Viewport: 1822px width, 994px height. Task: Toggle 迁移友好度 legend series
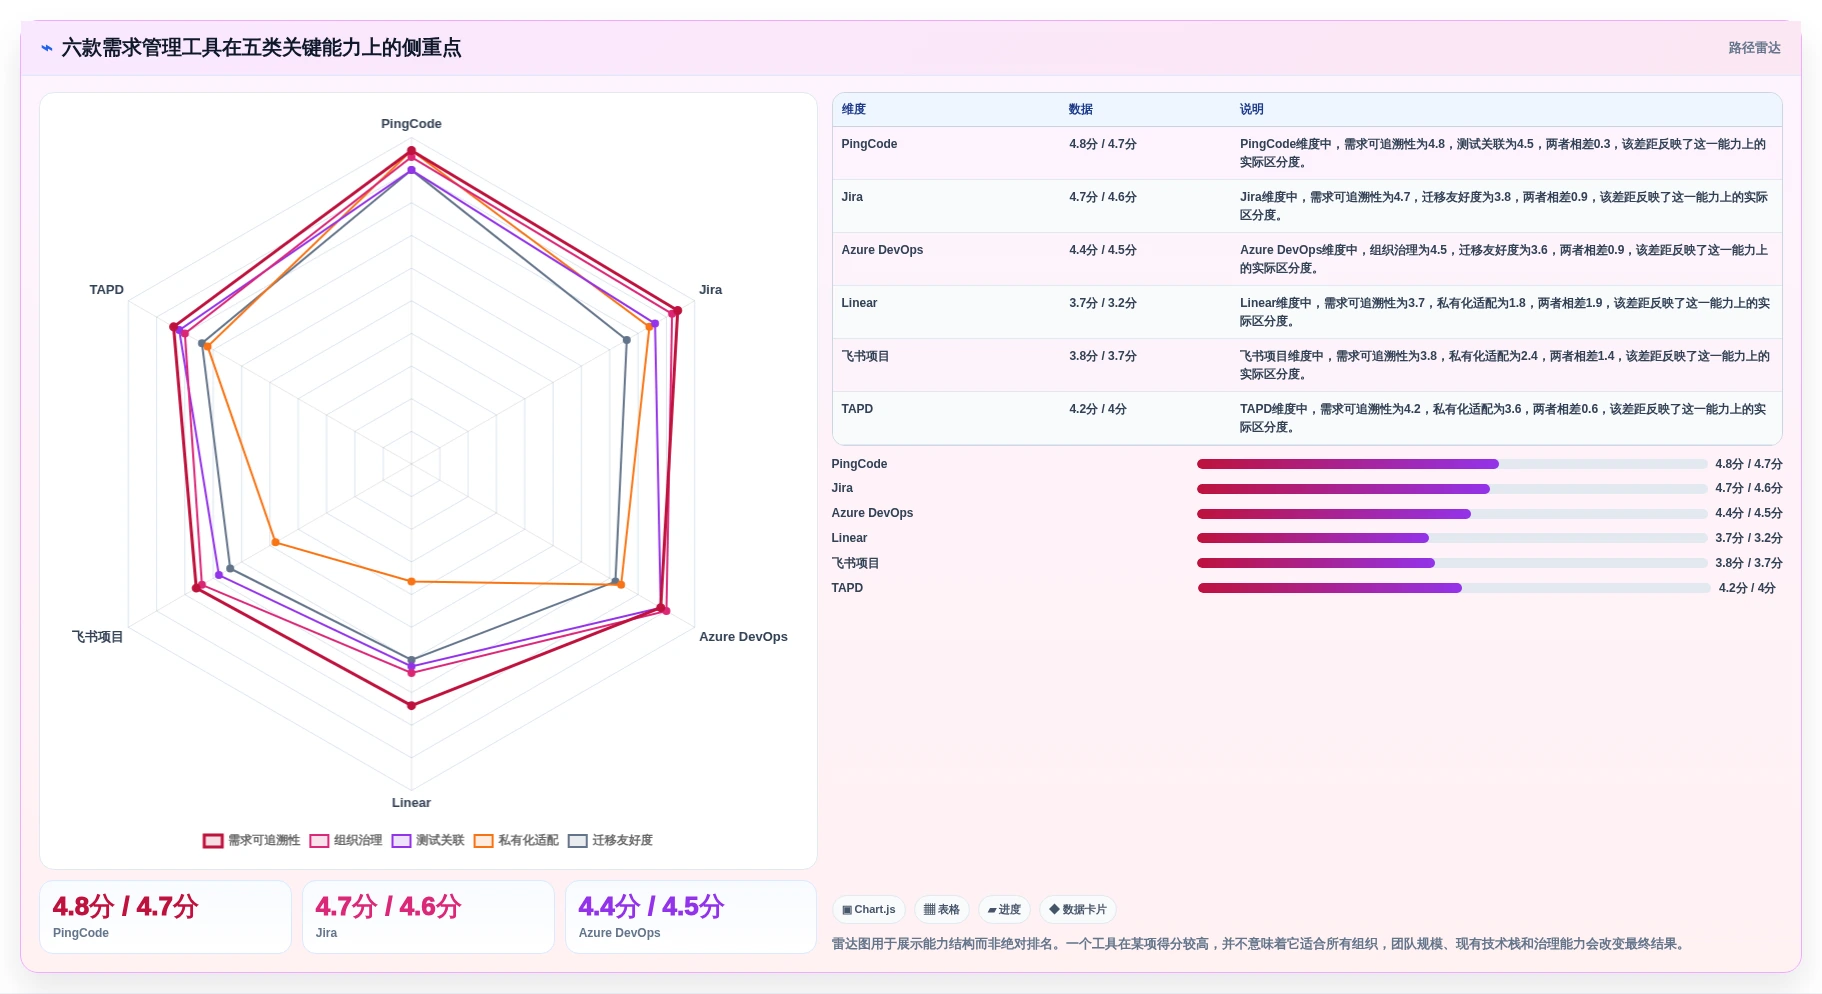click(610, 841)
